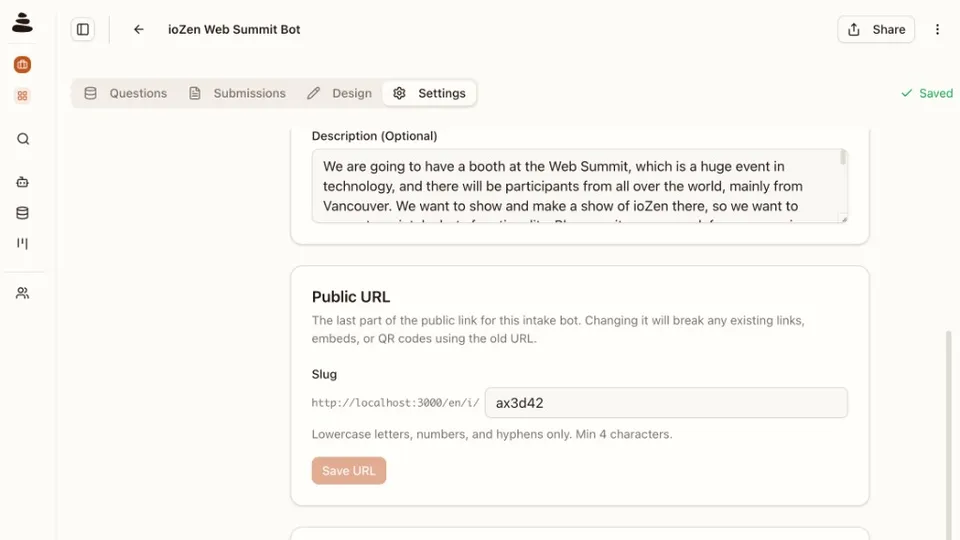Image resolution: width=960 pixels, height=540 pixels.
Task: Open the bots section robot icon
Action: (x=23, y=182)
